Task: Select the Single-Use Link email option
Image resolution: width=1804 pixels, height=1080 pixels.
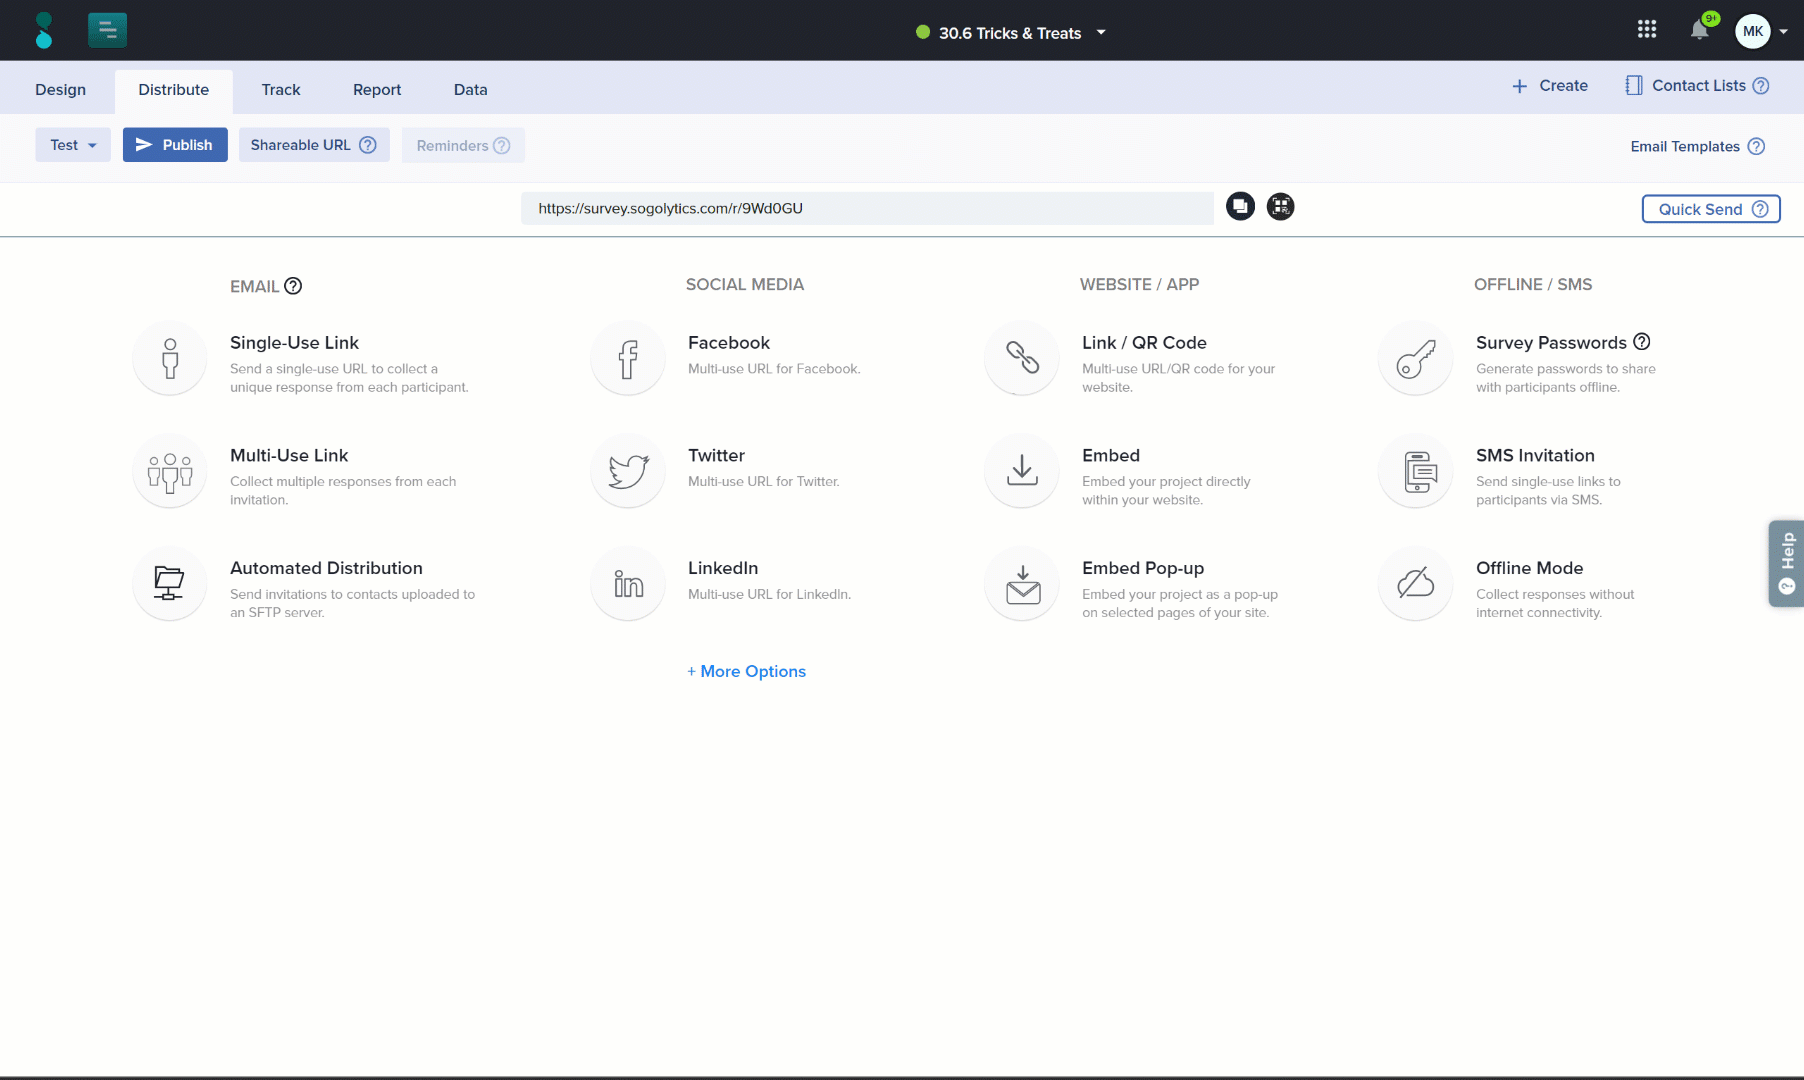Action: pos(294,342)
